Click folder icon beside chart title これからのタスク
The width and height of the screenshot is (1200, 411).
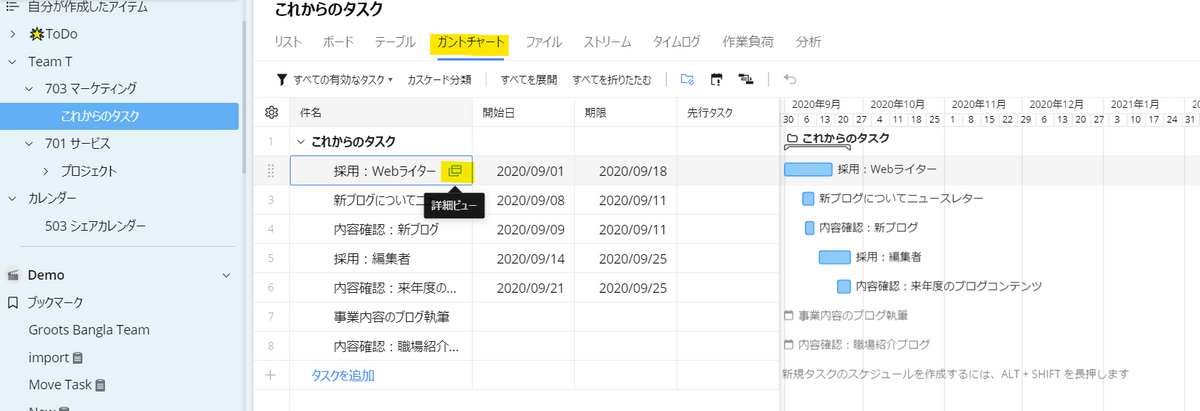click(792, 138)
